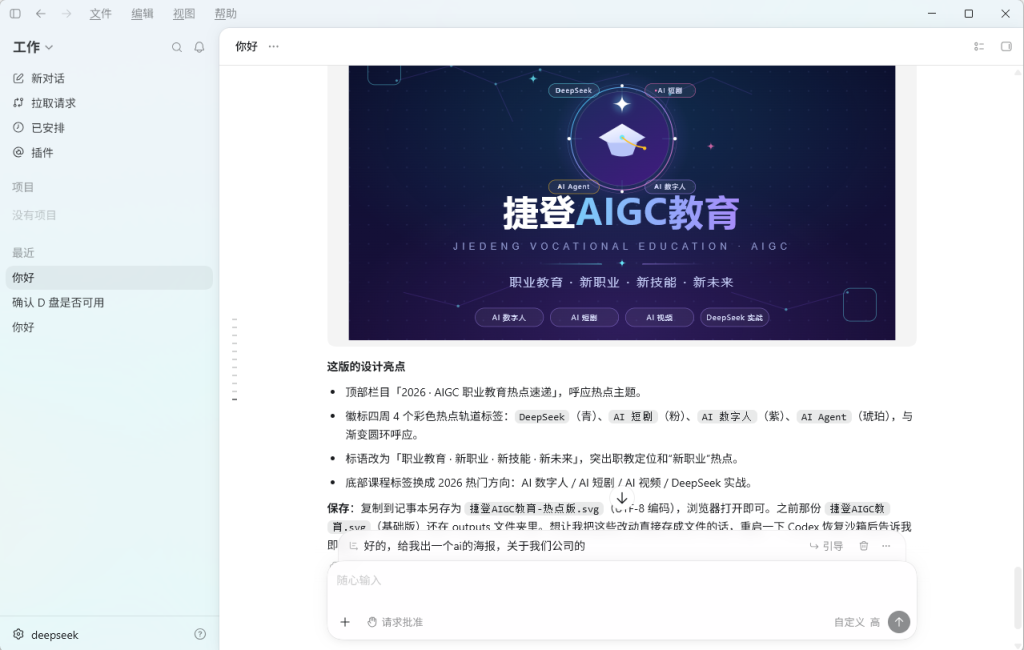Delete the queued message with trash icon
The image size is (1024, 650).
click(863, 546)
